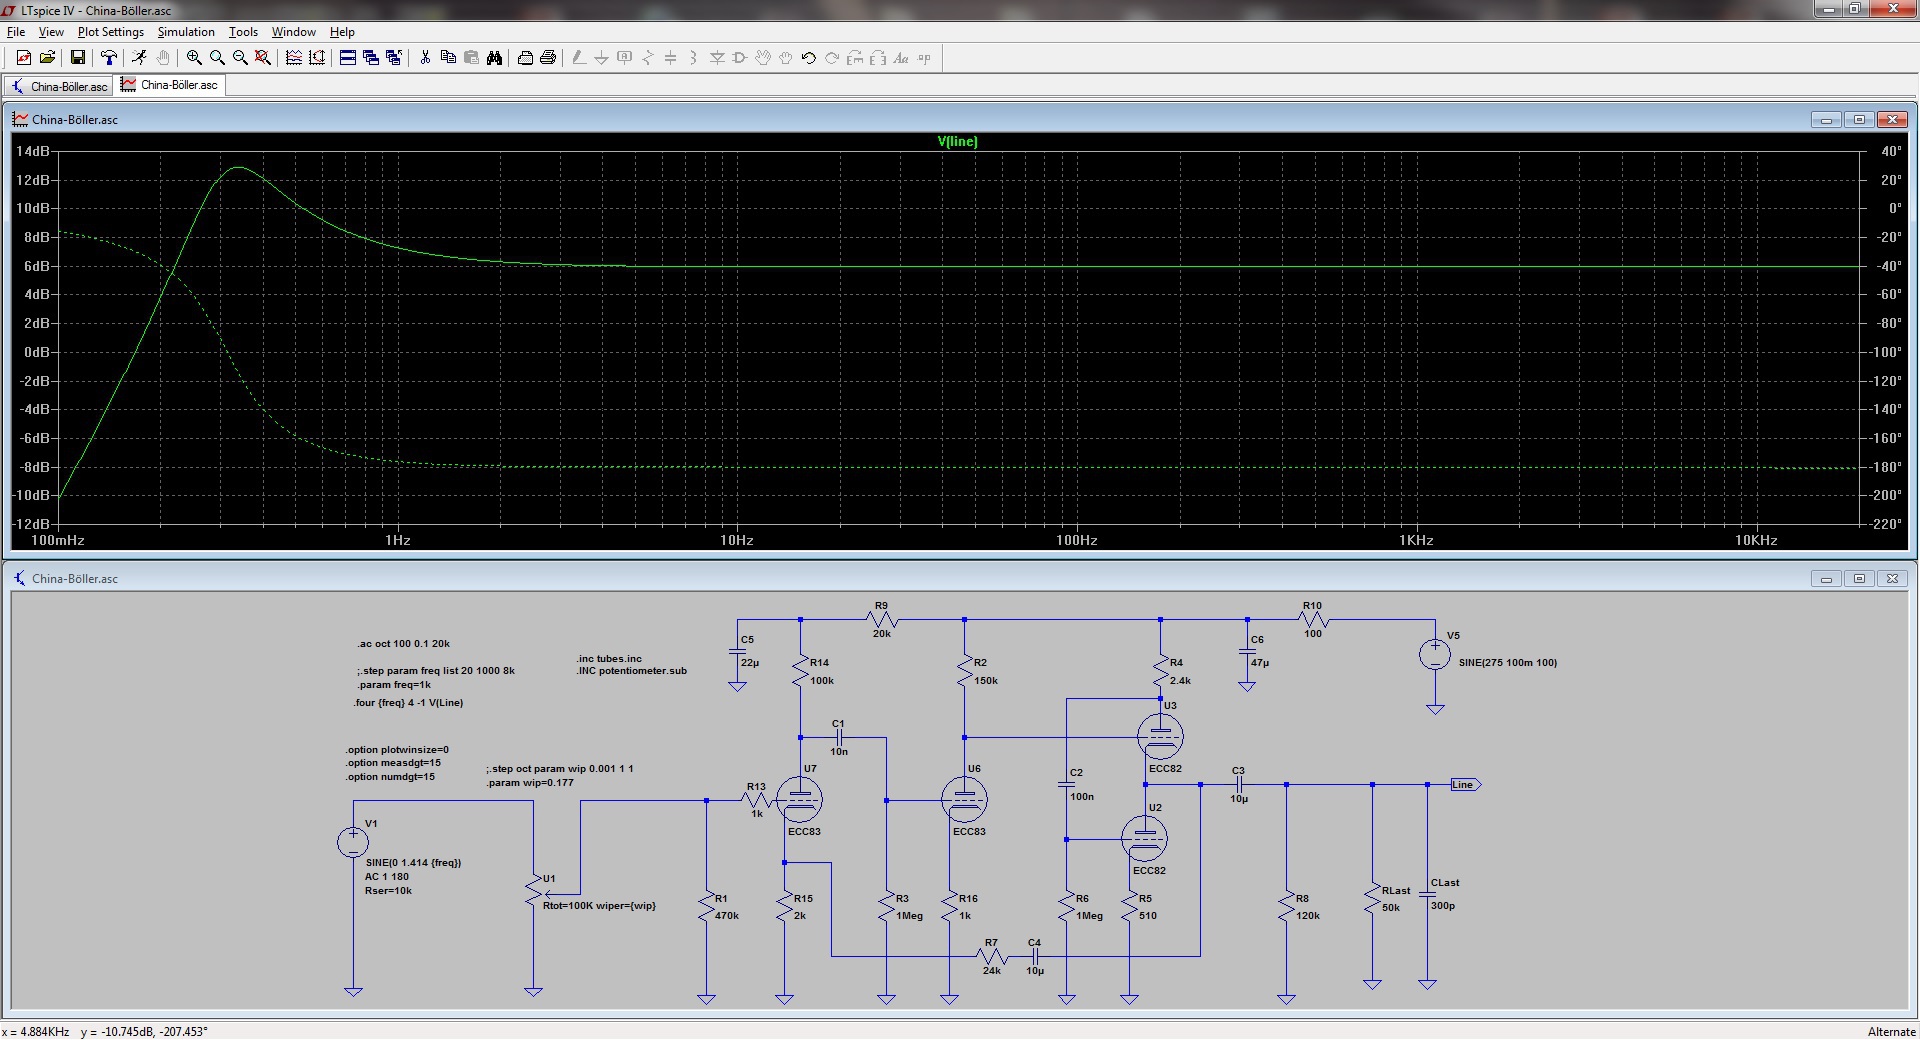Click the Line output net label
This screenshot has width=1920, height=1040.
(1464, 785)
